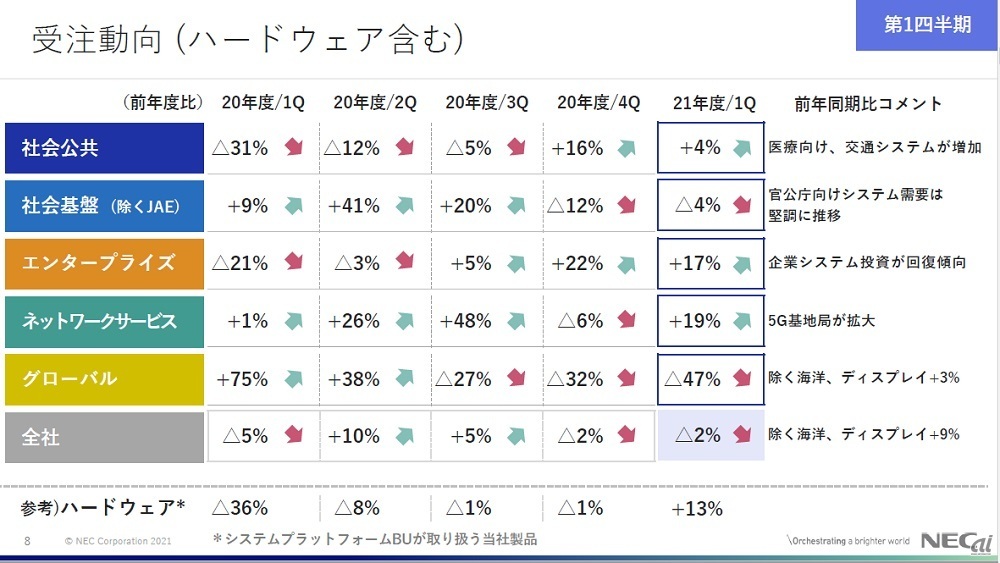The height and width of the screenshot is (563, 1000).
Task: Click the +13% hardware value for 21年度
Action: 697,508
